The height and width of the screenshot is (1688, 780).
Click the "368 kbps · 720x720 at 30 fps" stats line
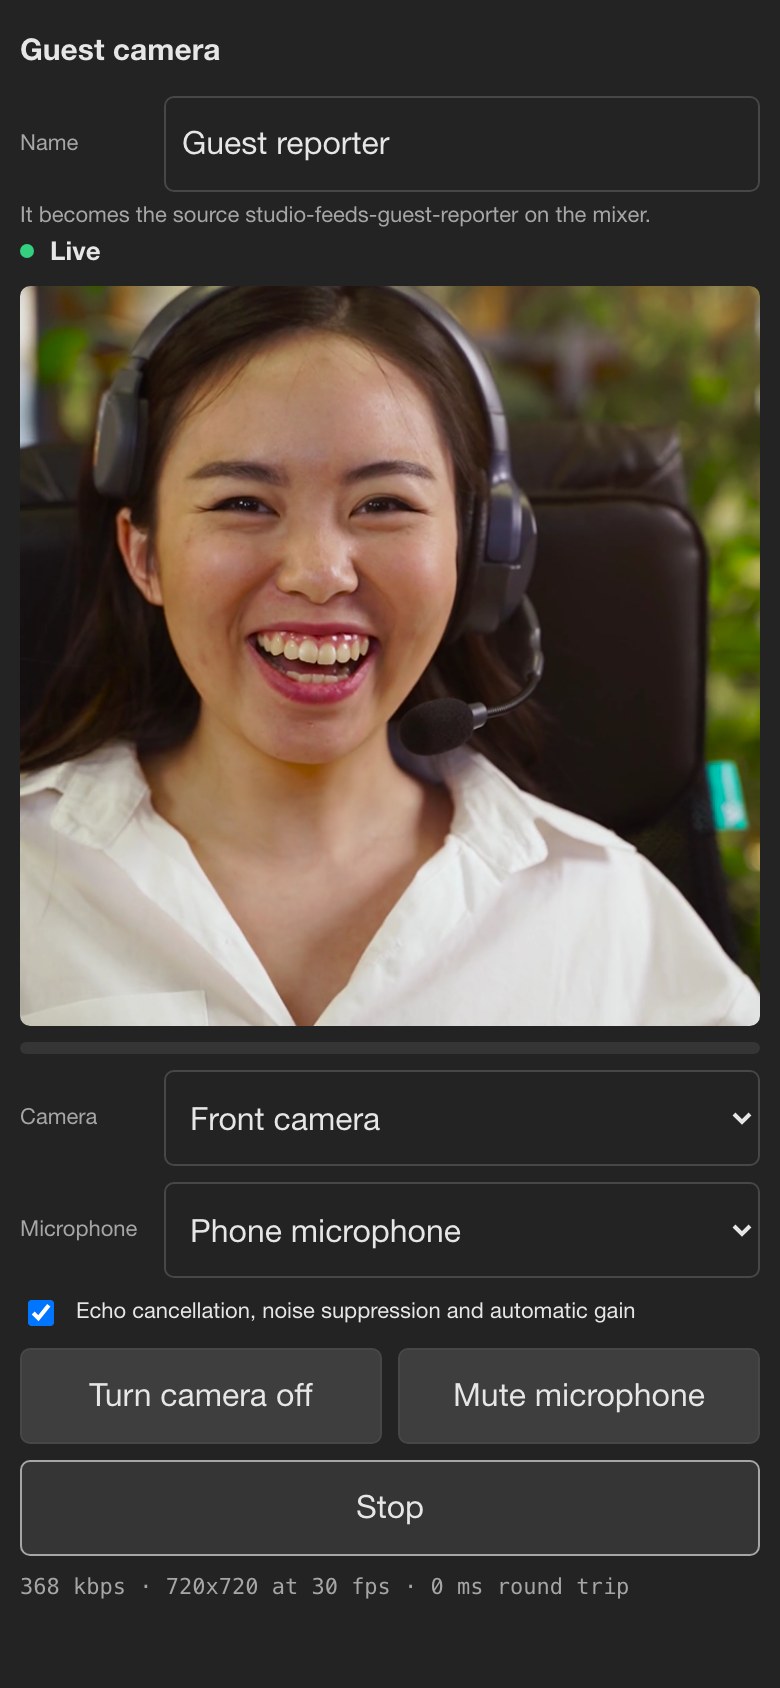pos(324,1586)
